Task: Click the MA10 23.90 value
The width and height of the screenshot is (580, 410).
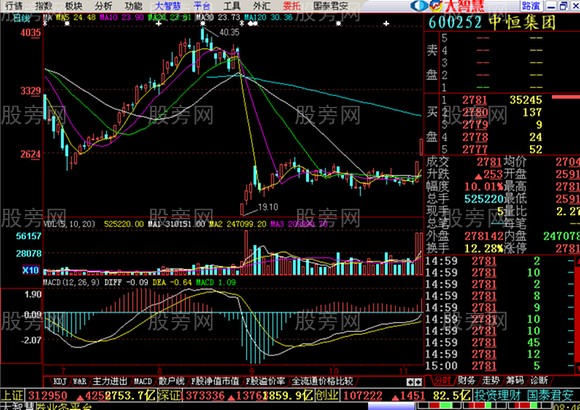Action: [x=122, y=17]
